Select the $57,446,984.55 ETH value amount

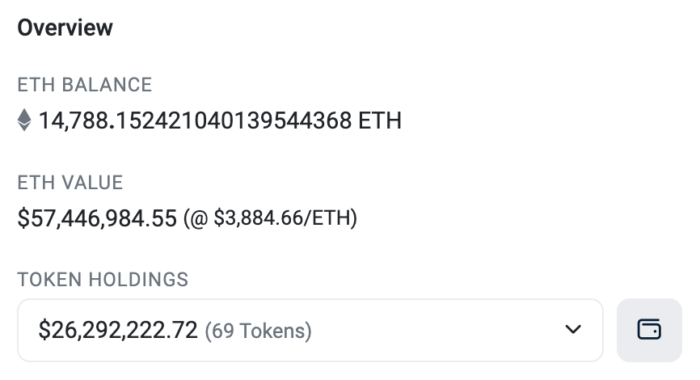(97, 218)
